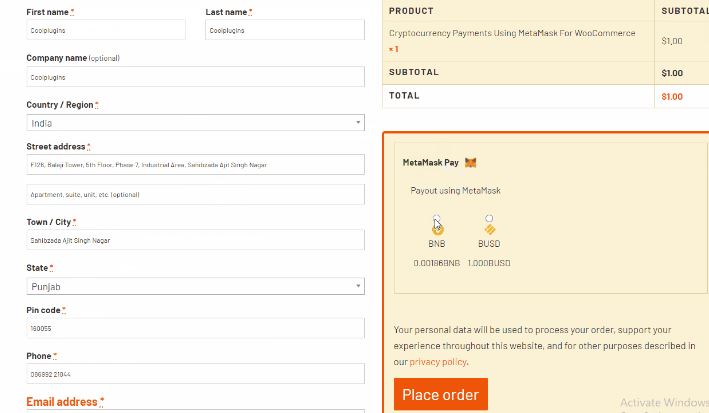
Task: Click the Email address label
Action: [61, 402]
